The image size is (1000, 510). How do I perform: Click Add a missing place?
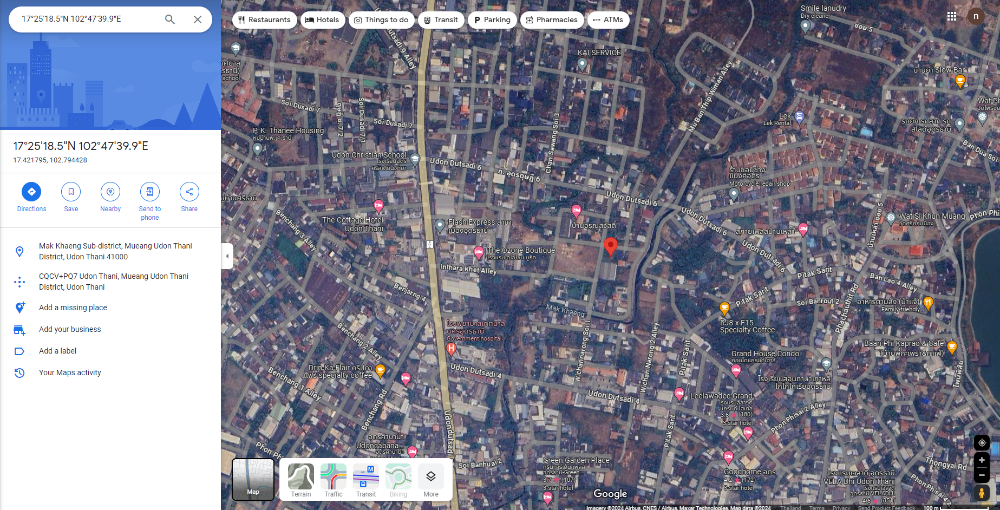[73, 308]
